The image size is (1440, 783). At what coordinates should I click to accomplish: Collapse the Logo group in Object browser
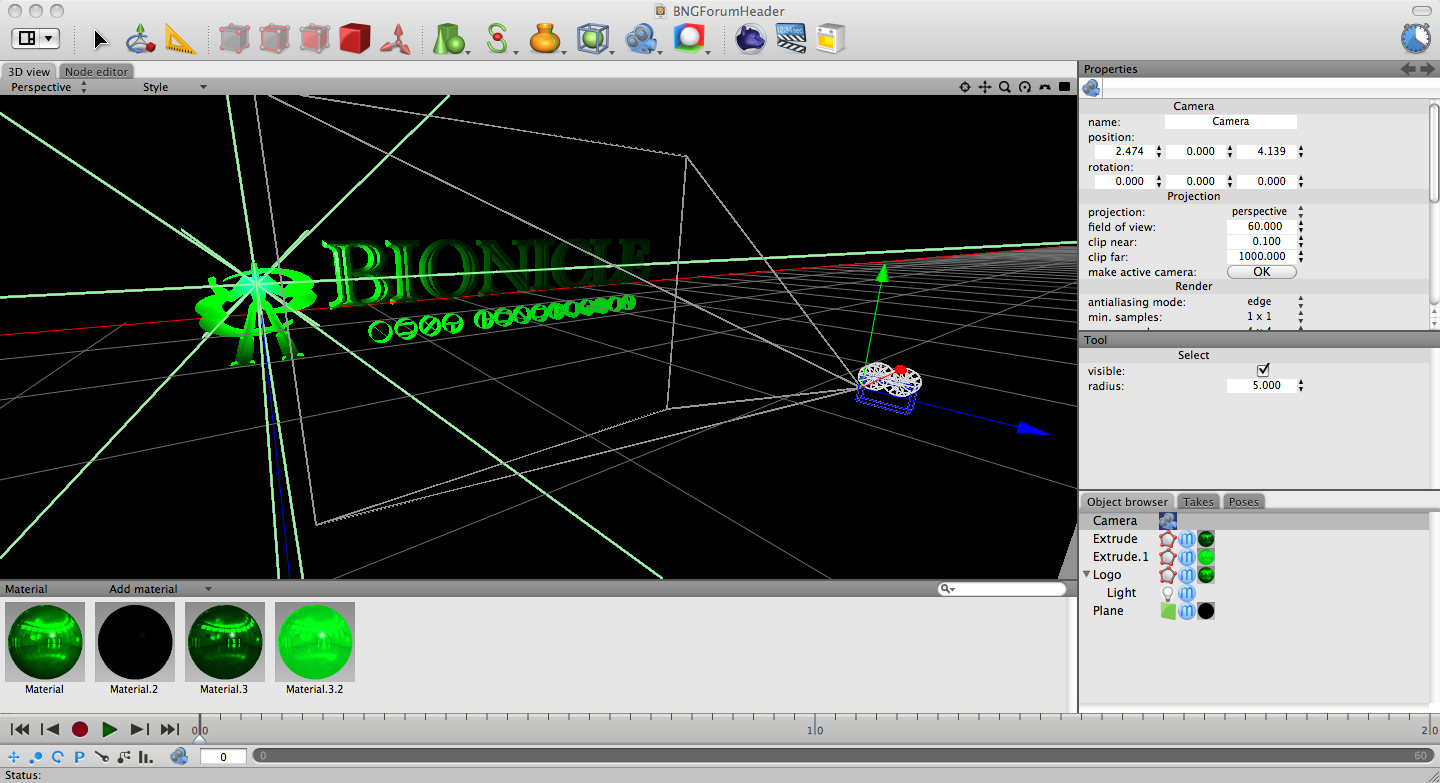tap(1086, 575)
